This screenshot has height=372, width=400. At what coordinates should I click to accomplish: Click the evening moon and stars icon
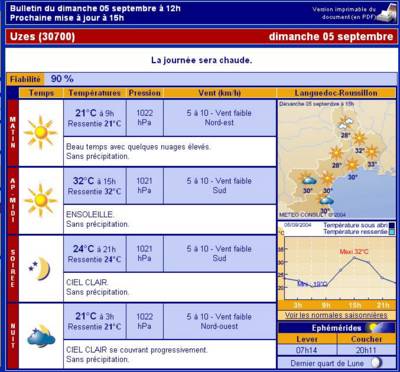pos(40,268)
